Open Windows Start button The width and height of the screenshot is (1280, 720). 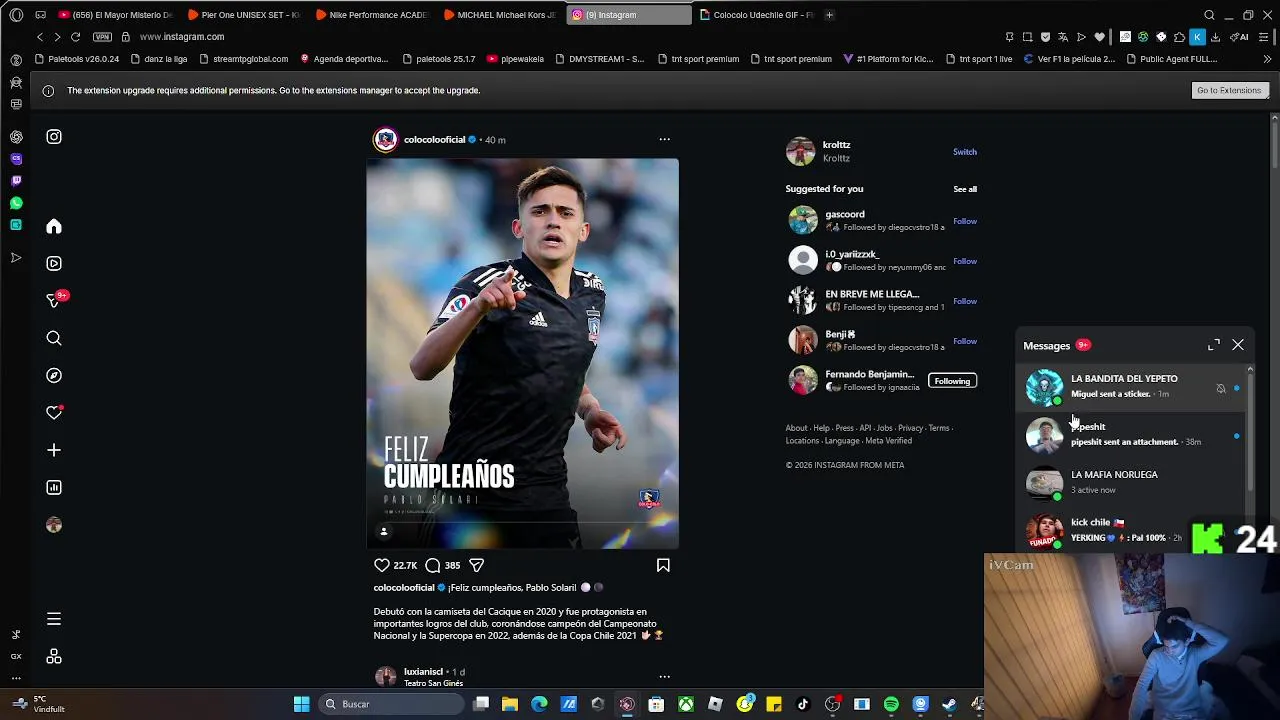[x=301, y=704]
